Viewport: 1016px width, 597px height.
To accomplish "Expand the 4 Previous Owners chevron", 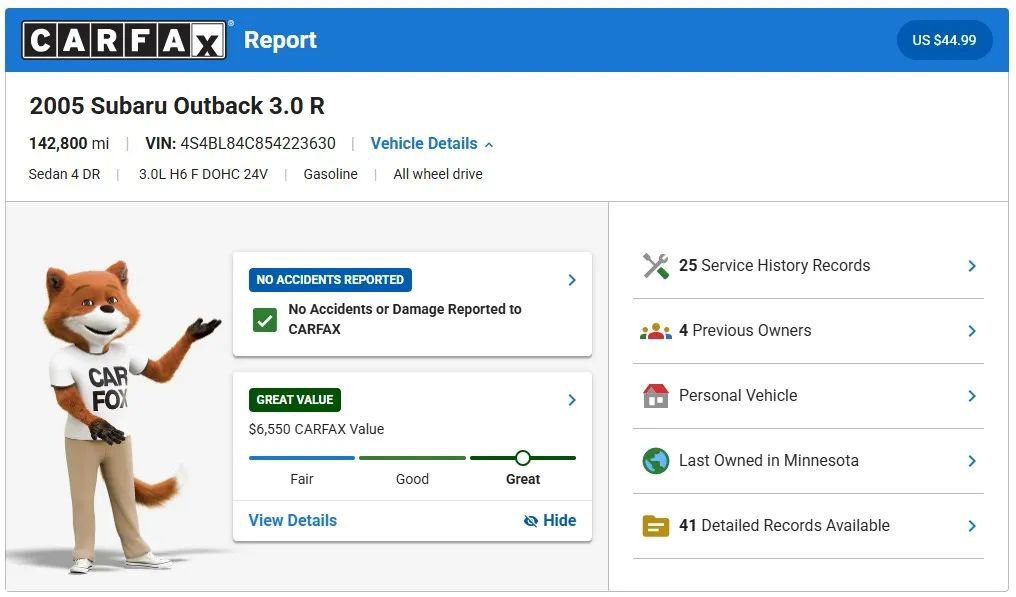I will click(x=971, y=331).
